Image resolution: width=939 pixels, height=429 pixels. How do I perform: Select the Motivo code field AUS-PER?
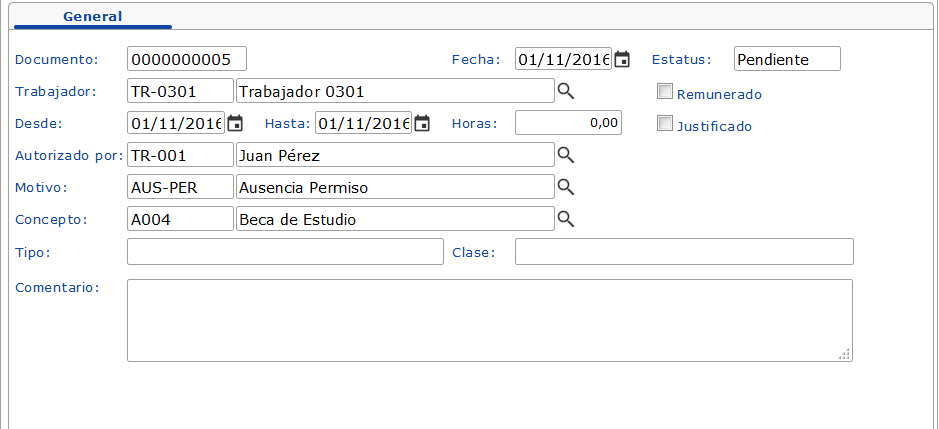coord(180,187)
